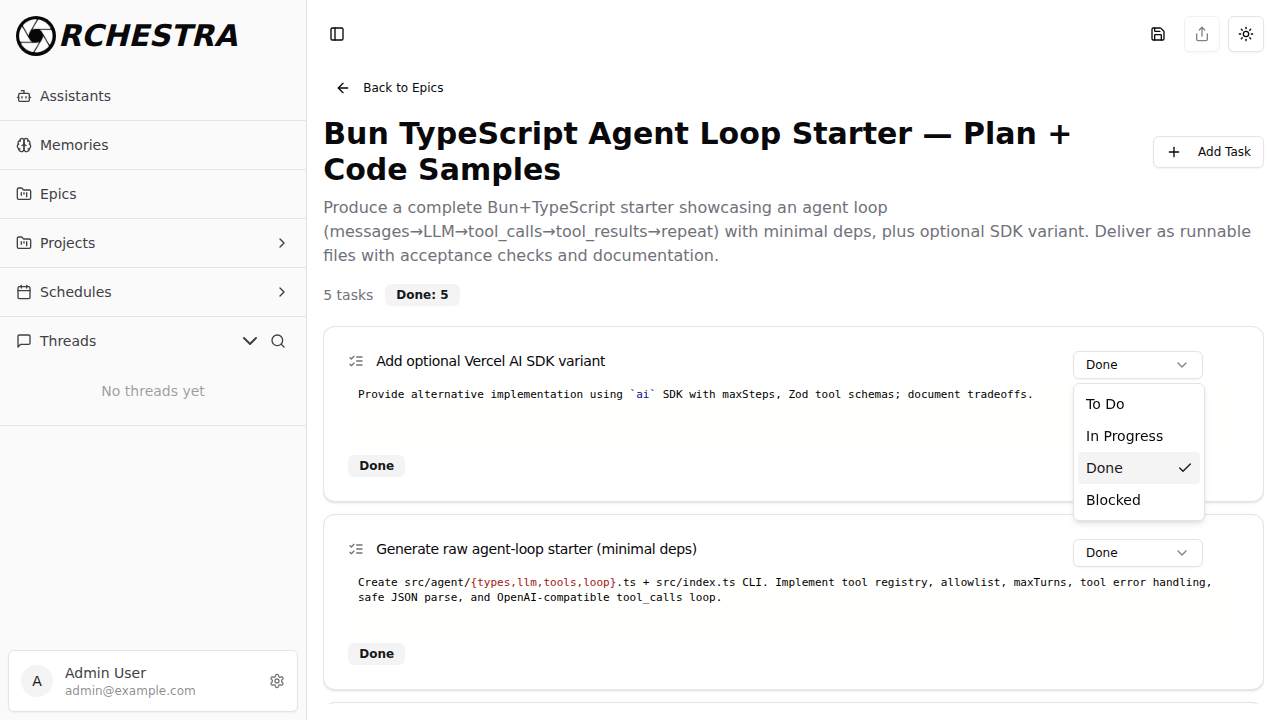
Task: Open settings gear next to Admin User
Action: coord(277,681)
